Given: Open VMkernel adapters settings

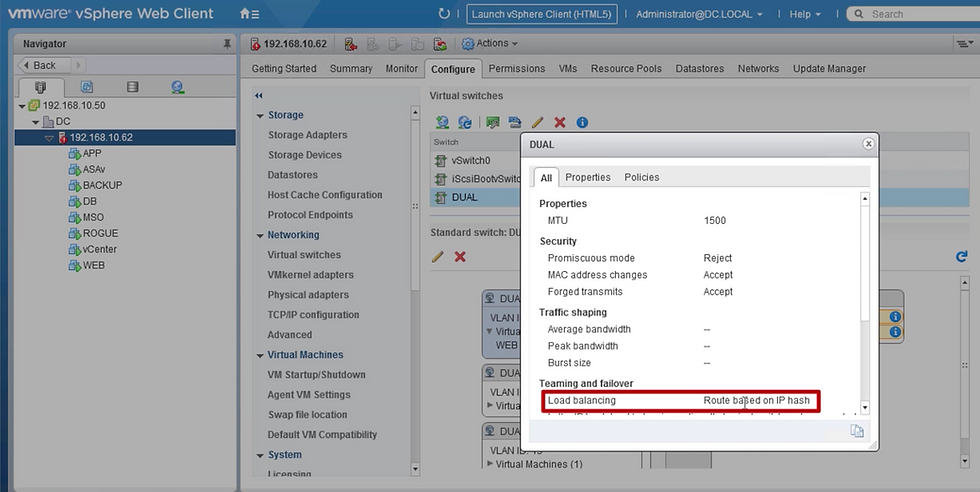Looking at the screenshot, I should (311, 275).
